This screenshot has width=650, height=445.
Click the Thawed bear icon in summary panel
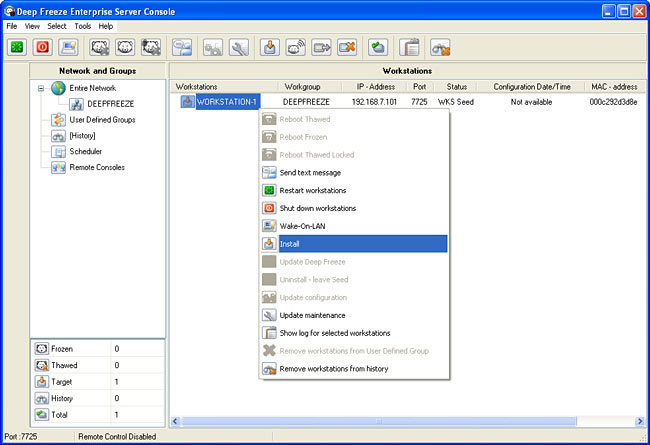coord(41,365)
